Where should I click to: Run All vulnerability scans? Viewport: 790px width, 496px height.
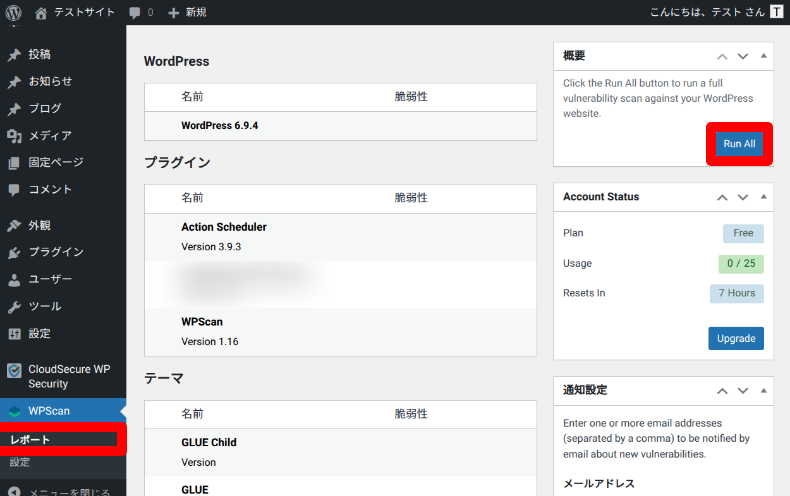click(x=739, y=144)
